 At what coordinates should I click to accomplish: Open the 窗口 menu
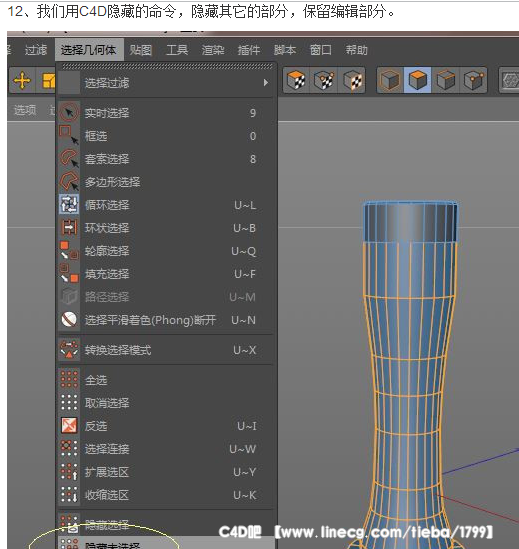tap(320, 50)
